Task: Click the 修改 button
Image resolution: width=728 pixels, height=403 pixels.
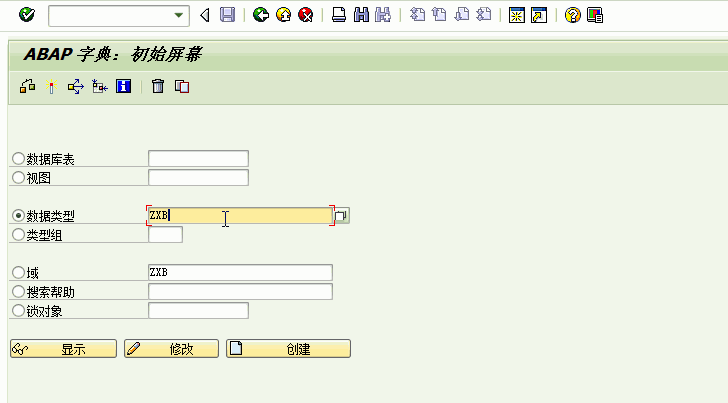Action: coord(171,348)
